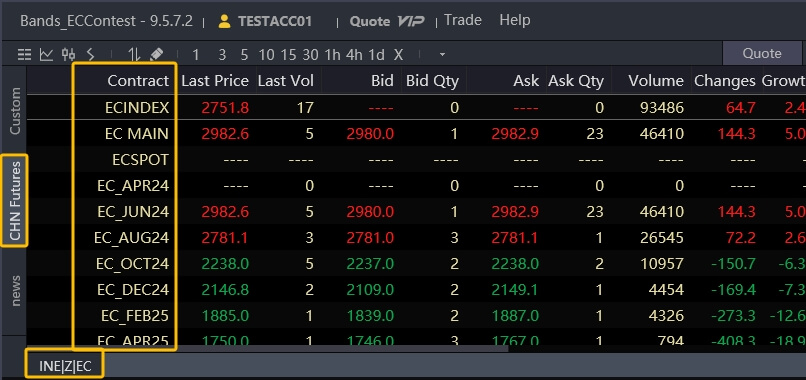Image resolution: width=806 pixels, height=380 pixels.
Task: Select the INE|Z|EC bottom tab
Action: pyautogui.click(x=65, y=366)
